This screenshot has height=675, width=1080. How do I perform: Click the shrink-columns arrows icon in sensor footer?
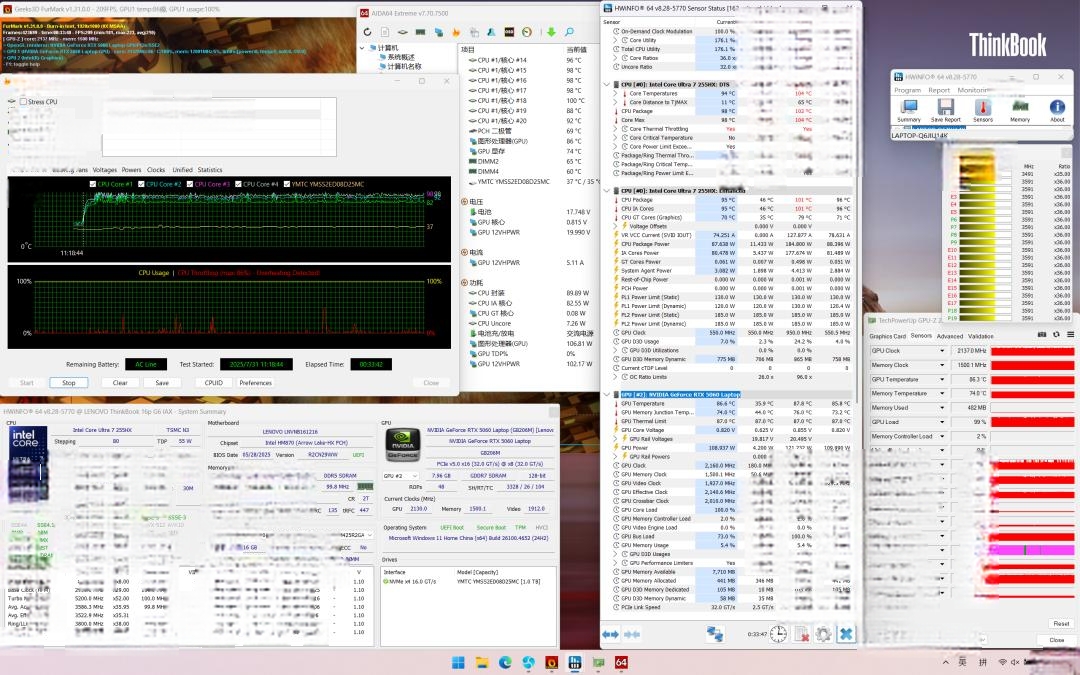(x=632, y=634)
